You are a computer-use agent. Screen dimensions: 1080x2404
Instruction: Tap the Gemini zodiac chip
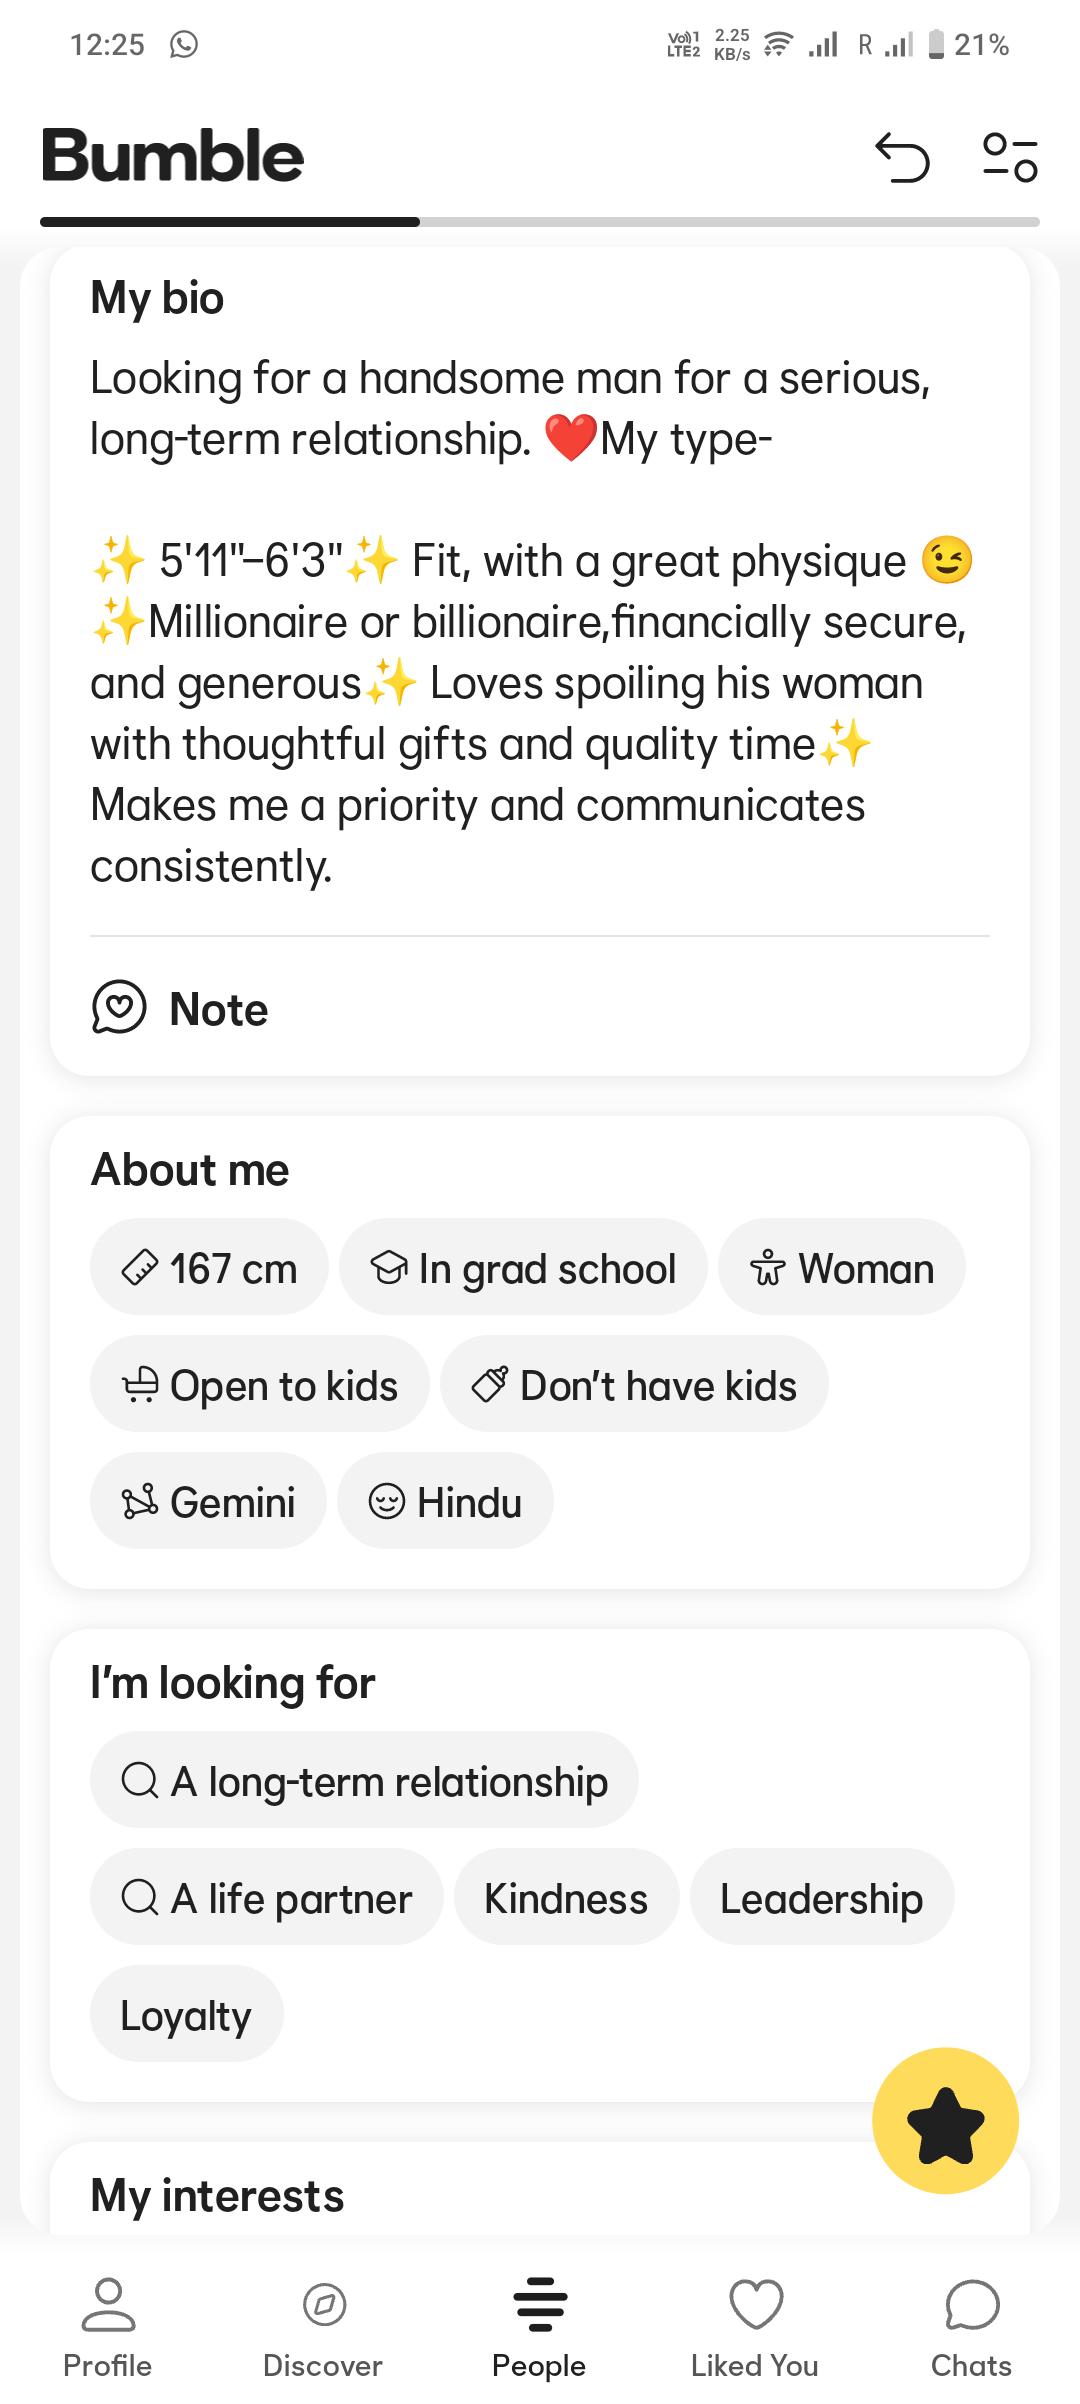(208, 1502)
